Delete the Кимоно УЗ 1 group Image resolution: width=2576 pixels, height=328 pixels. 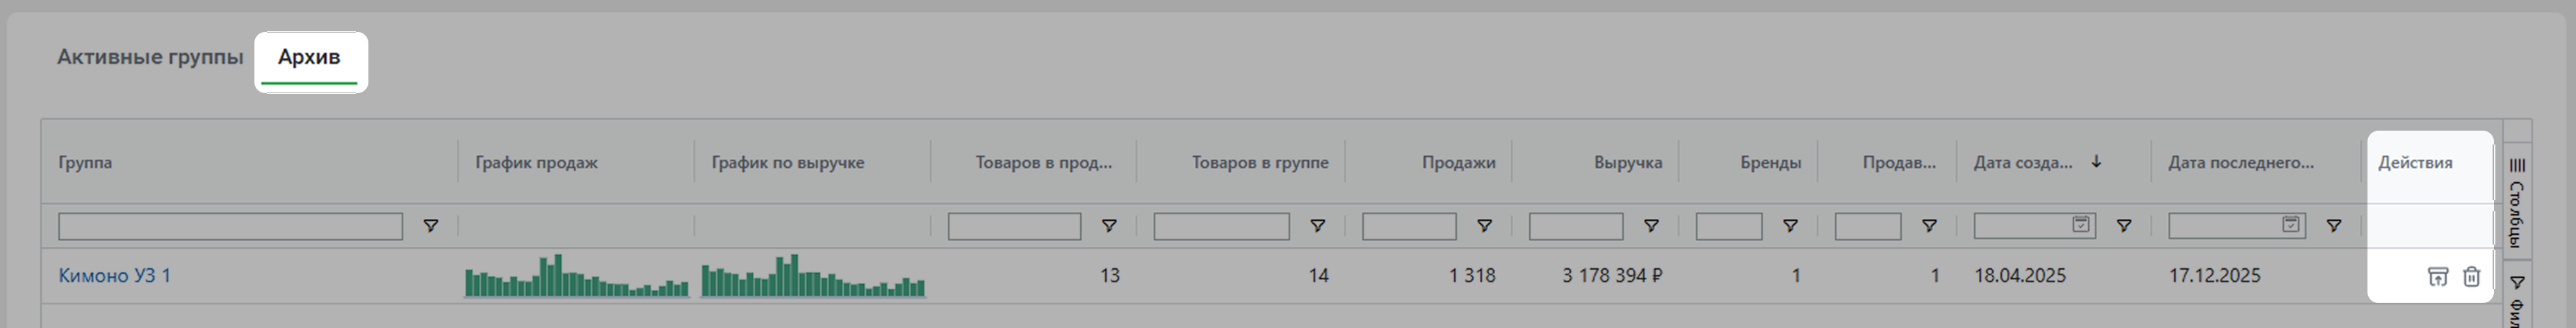[2471, 277]
